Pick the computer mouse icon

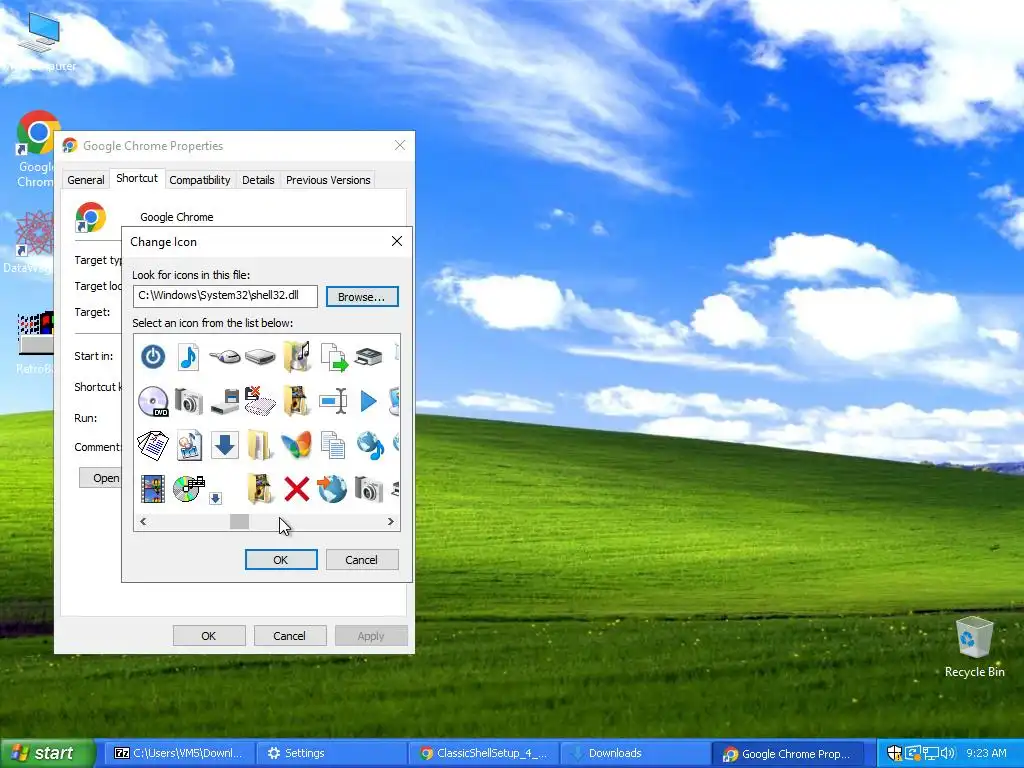click(x=225, y=357)
